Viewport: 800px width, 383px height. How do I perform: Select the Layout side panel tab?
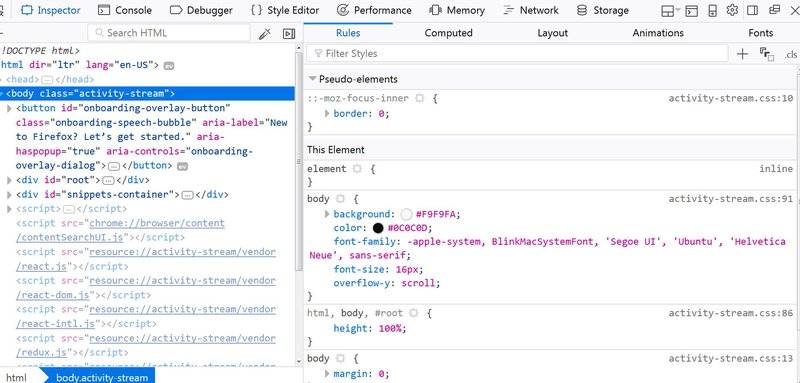(x=553, y=33)
